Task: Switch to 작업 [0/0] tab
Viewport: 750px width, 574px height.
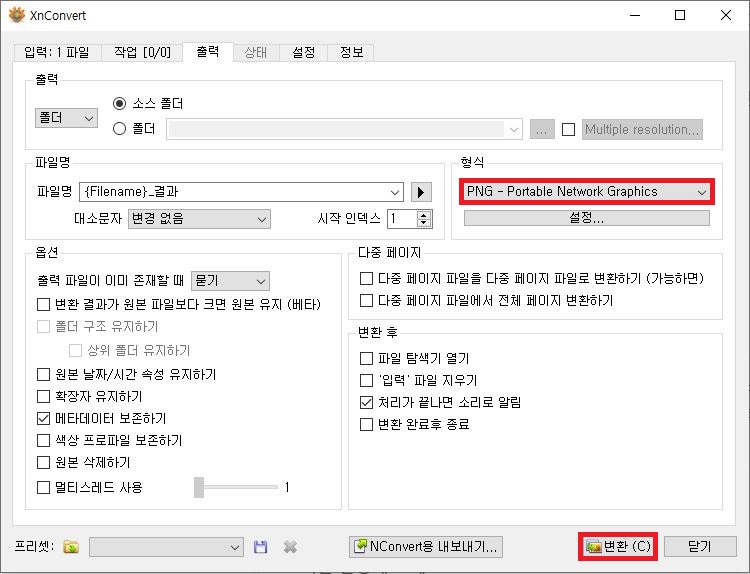Action: click(x=142, y=52)
